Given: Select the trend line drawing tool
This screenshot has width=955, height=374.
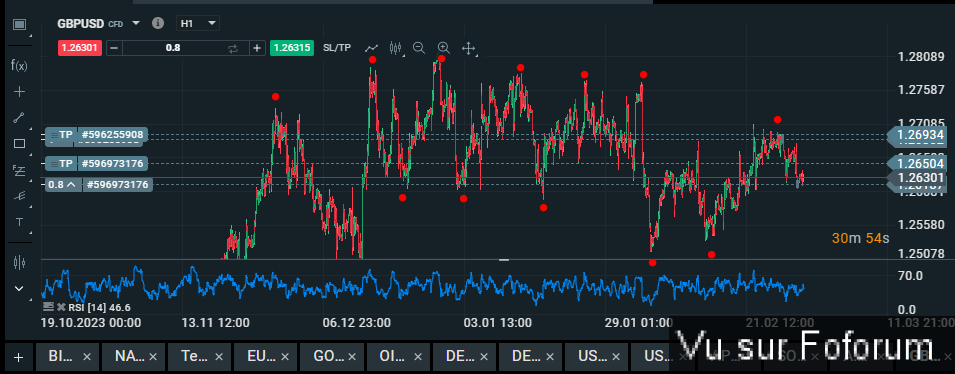Looking at the screenshot, I should click(19, 118).
